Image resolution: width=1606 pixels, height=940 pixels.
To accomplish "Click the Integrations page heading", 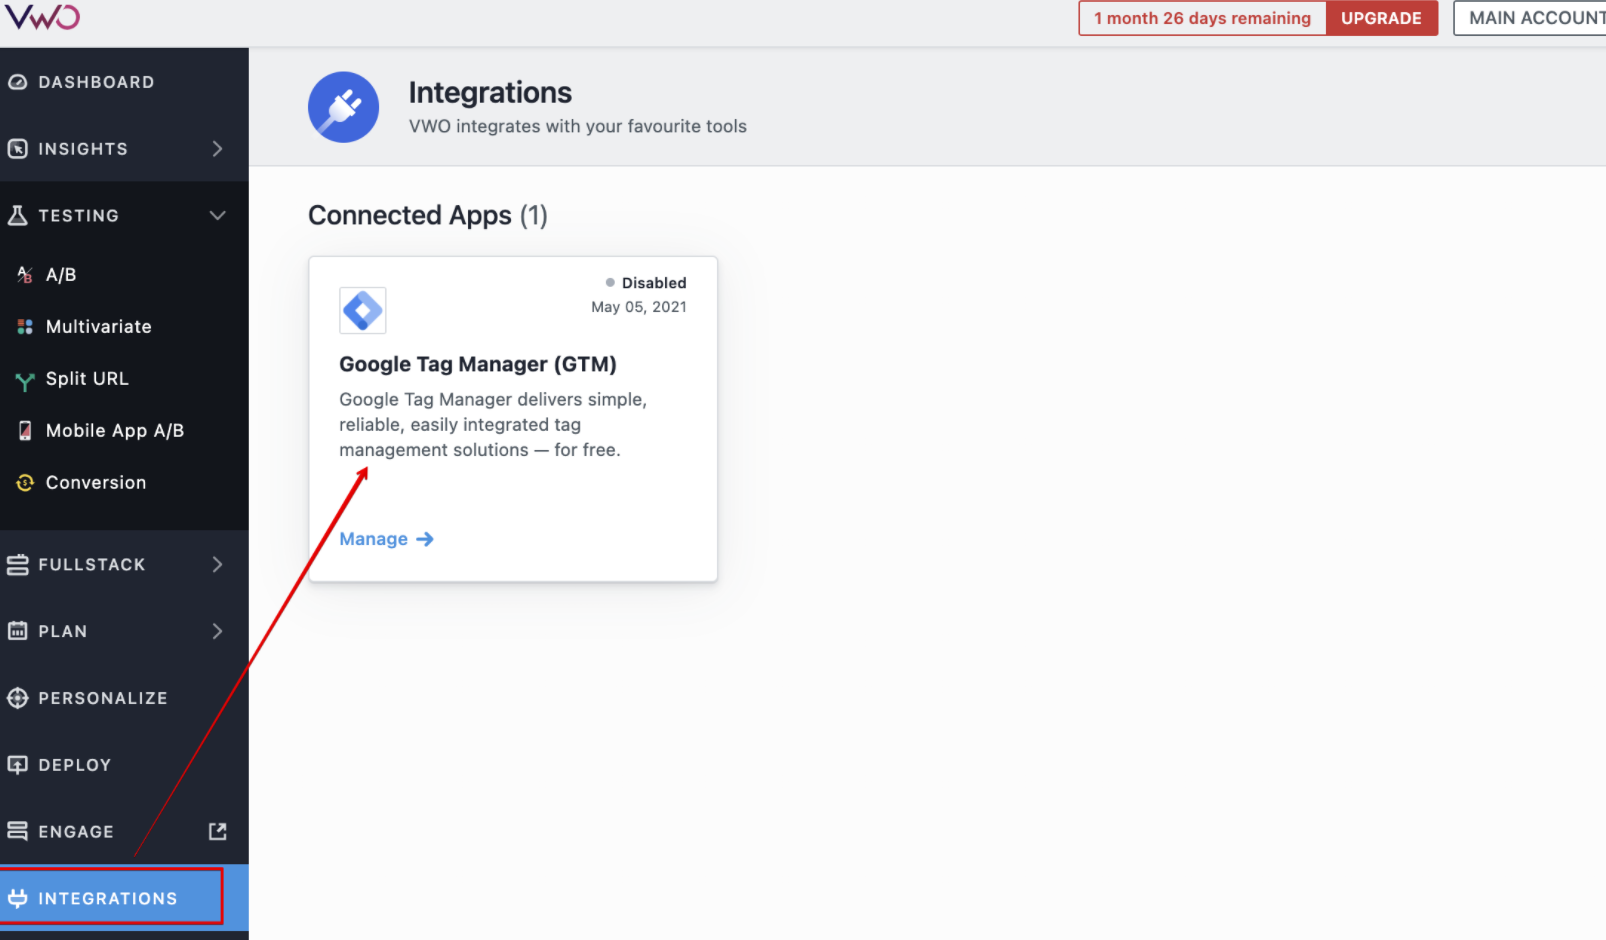I will pyautogui.click(x=490, y=92).
